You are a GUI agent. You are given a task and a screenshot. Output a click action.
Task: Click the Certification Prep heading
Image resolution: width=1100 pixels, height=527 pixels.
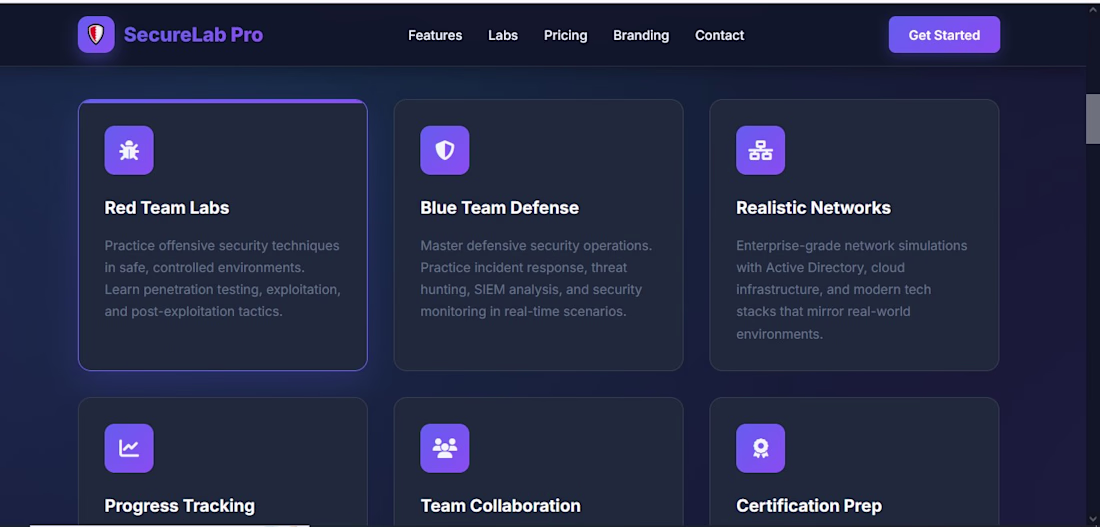(809, 506)
